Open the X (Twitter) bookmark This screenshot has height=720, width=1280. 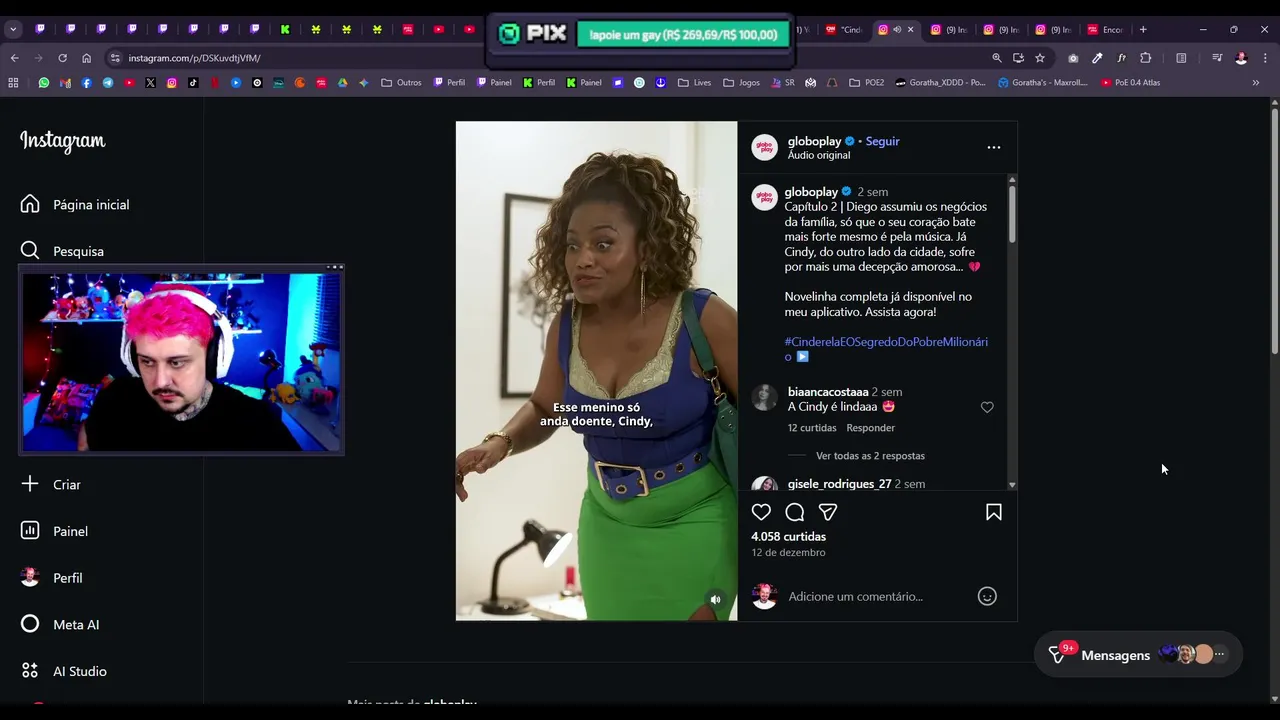tap(150, 83)
